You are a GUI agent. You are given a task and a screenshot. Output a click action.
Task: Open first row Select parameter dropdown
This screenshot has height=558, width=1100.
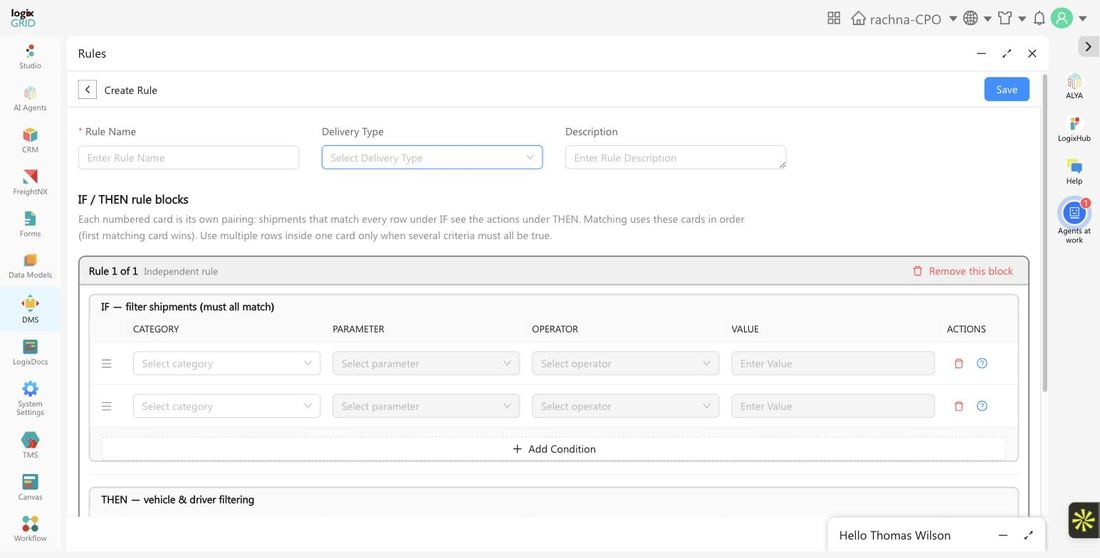[x=426, y=364]
